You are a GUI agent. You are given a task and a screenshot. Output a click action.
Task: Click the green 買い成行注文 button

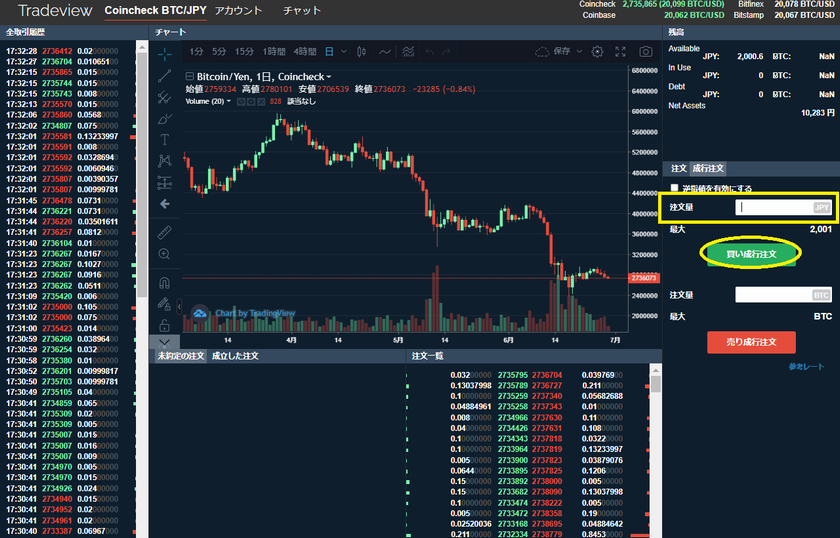click(x=749, y=254)
